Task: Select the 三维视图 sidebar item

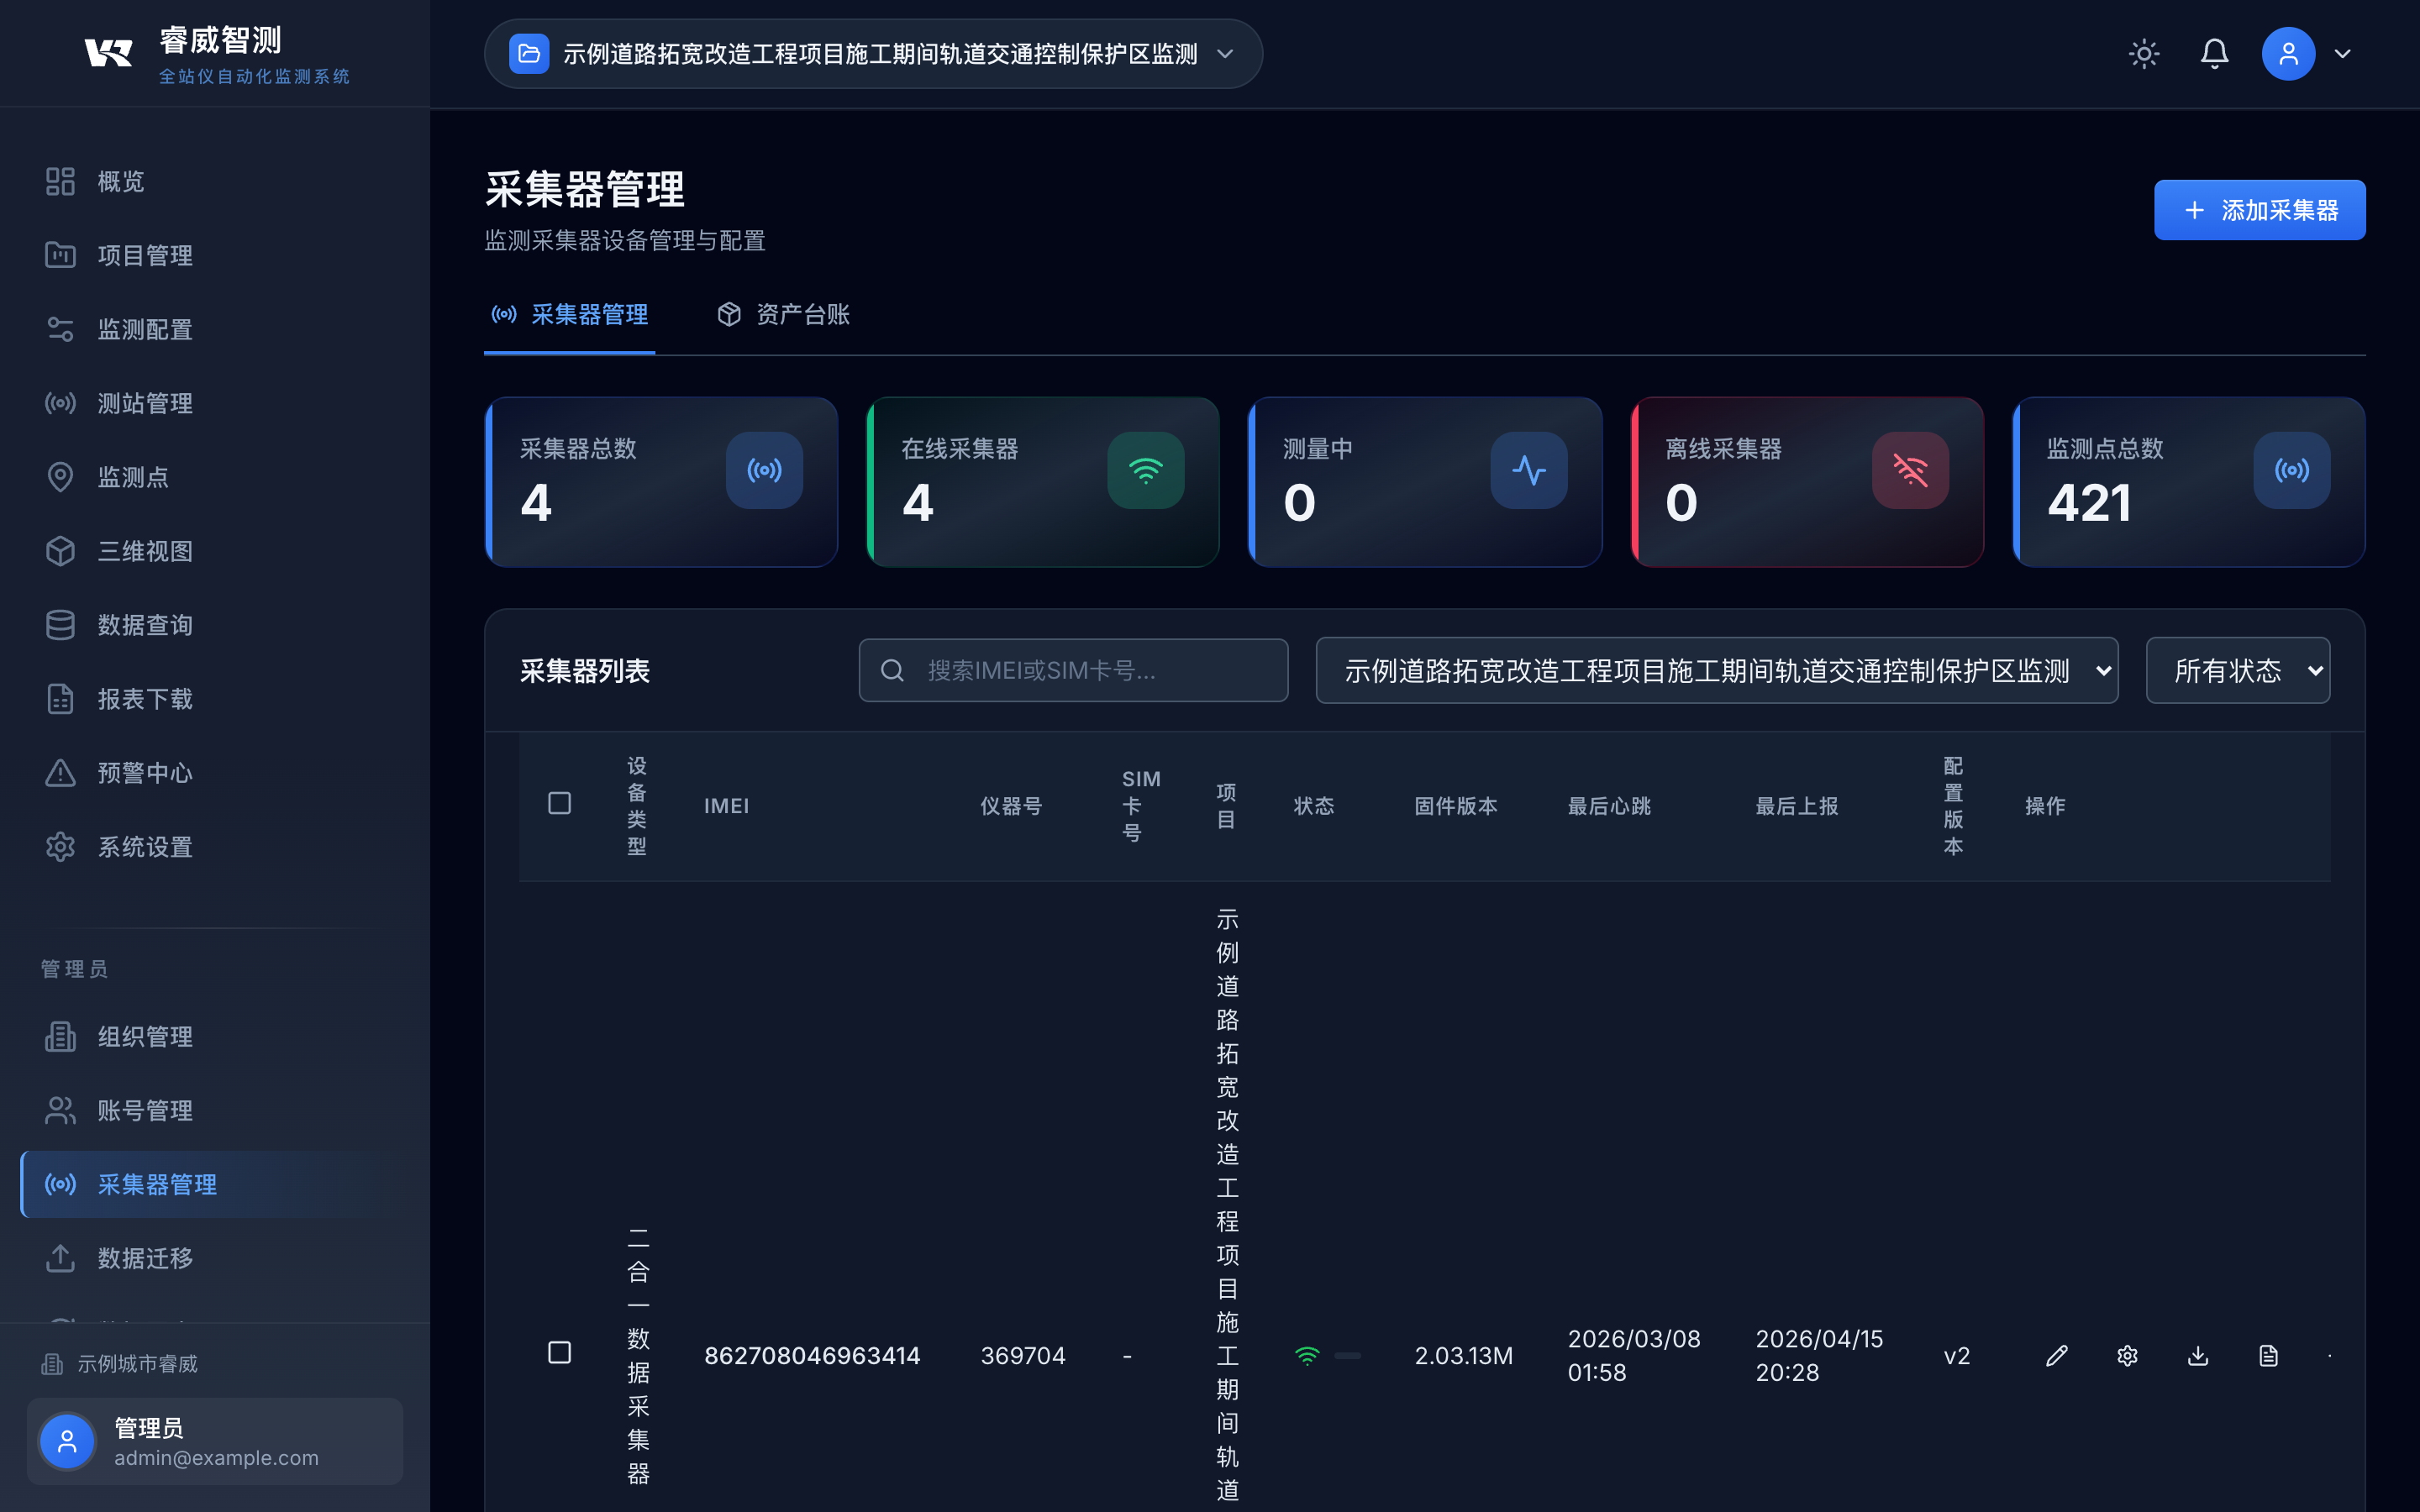Action: [145, 550]
